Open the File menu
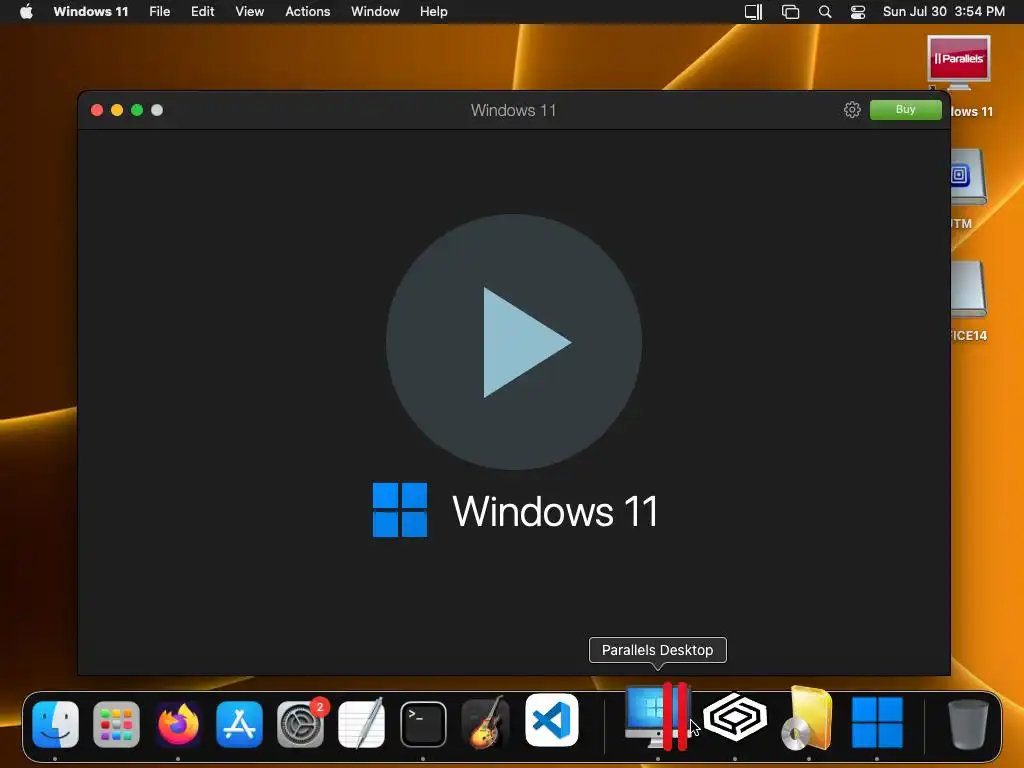The image size is (1024, 768). pyautogui.click(x=159, y=12)
